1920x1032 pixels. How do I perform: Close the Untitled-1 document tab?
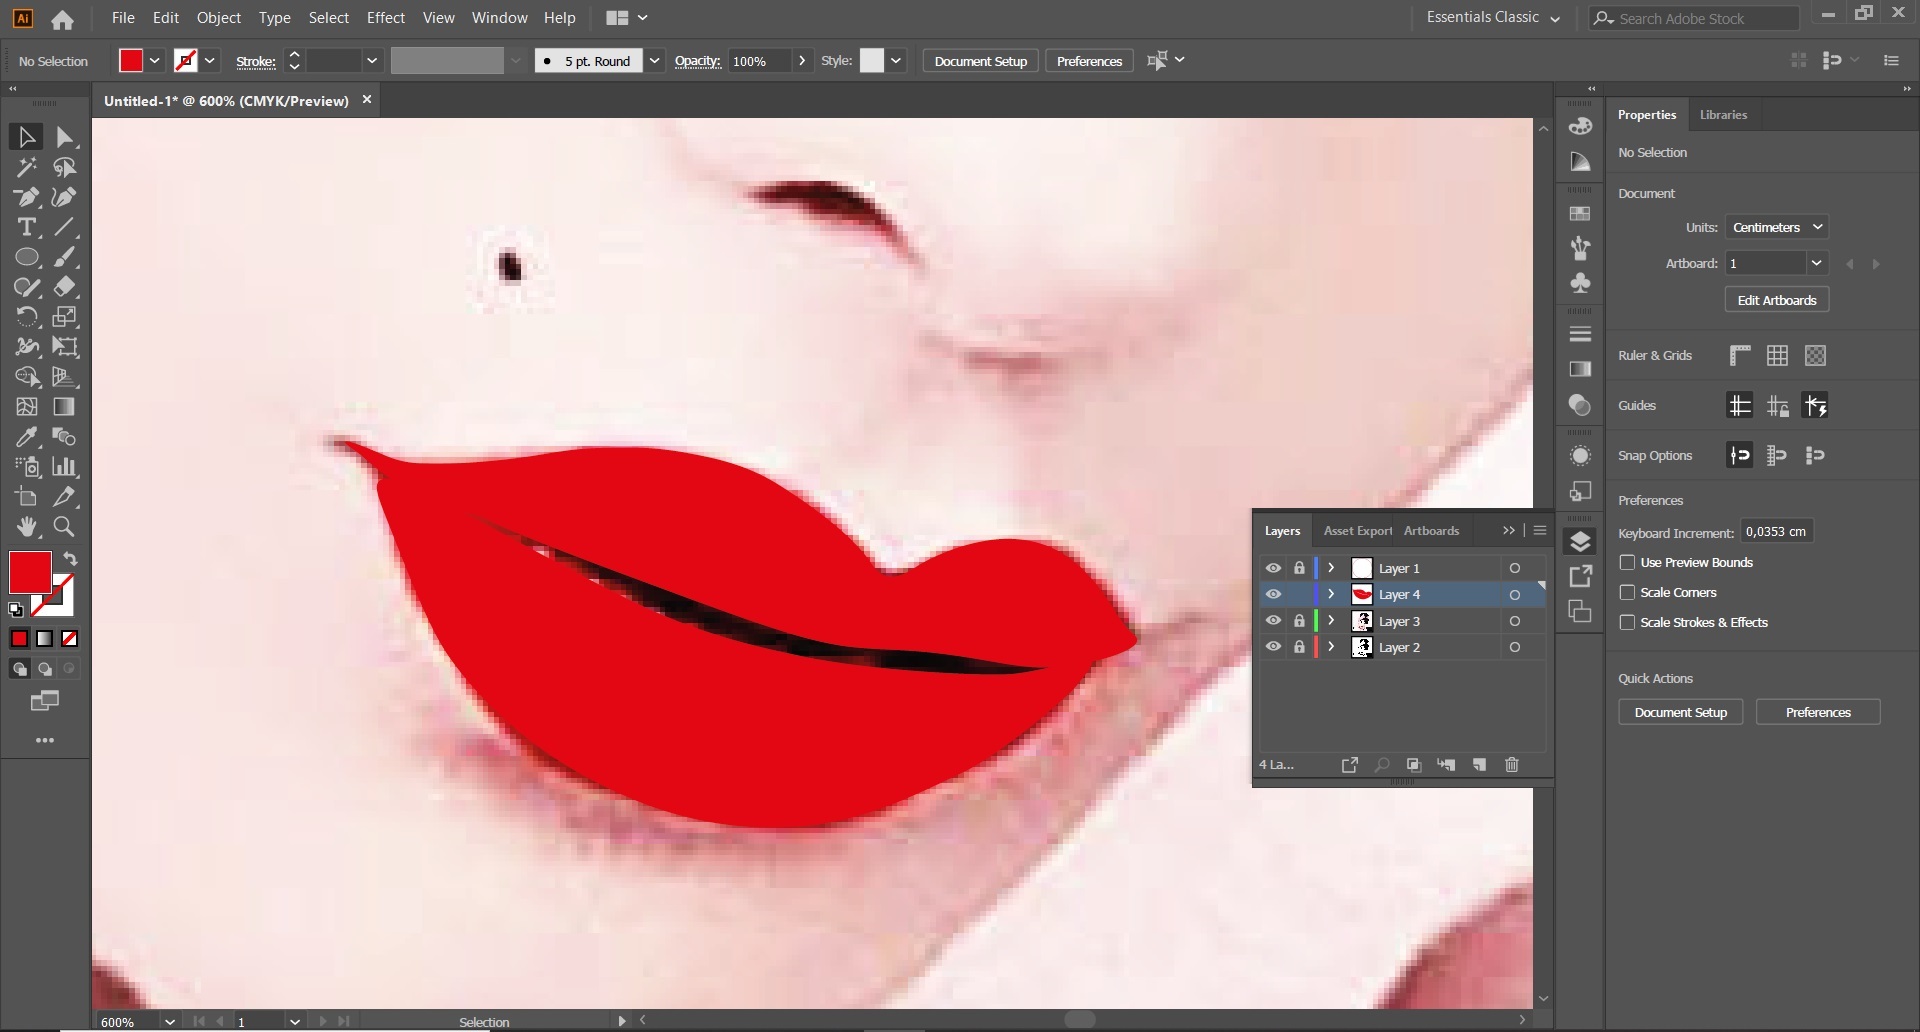coord(367,100)
